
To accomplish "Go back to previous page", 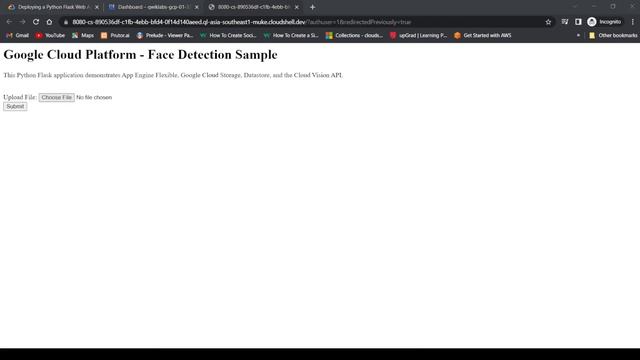I will click(x=9, y=22).
